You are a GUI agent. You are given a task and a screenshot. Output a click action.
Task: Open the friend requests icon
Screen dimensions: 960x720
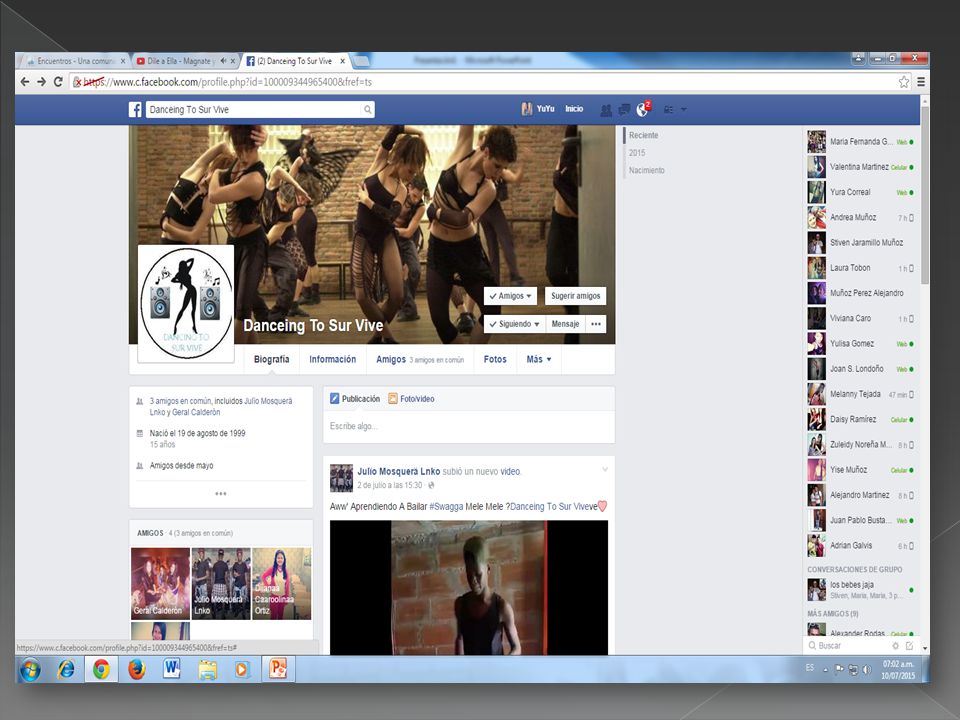[x=606, y=110]
